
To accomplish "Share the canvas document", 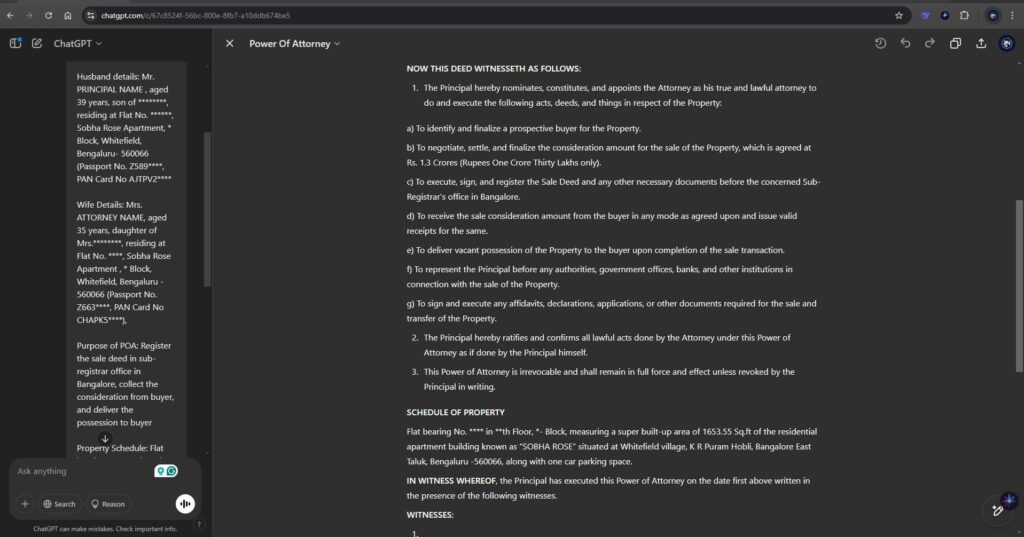I will coord(980,43).
